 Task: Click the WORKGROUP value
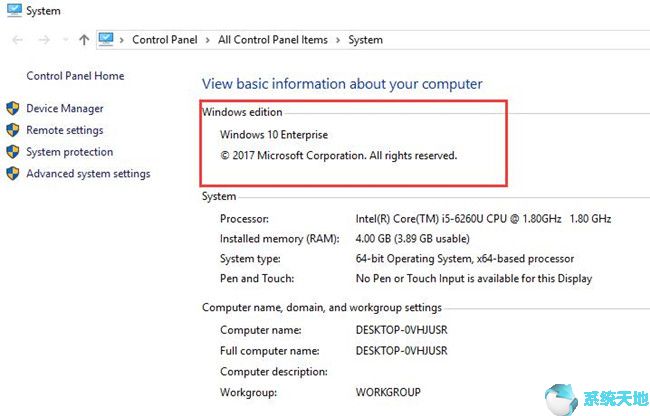click(x=388, y=392)
